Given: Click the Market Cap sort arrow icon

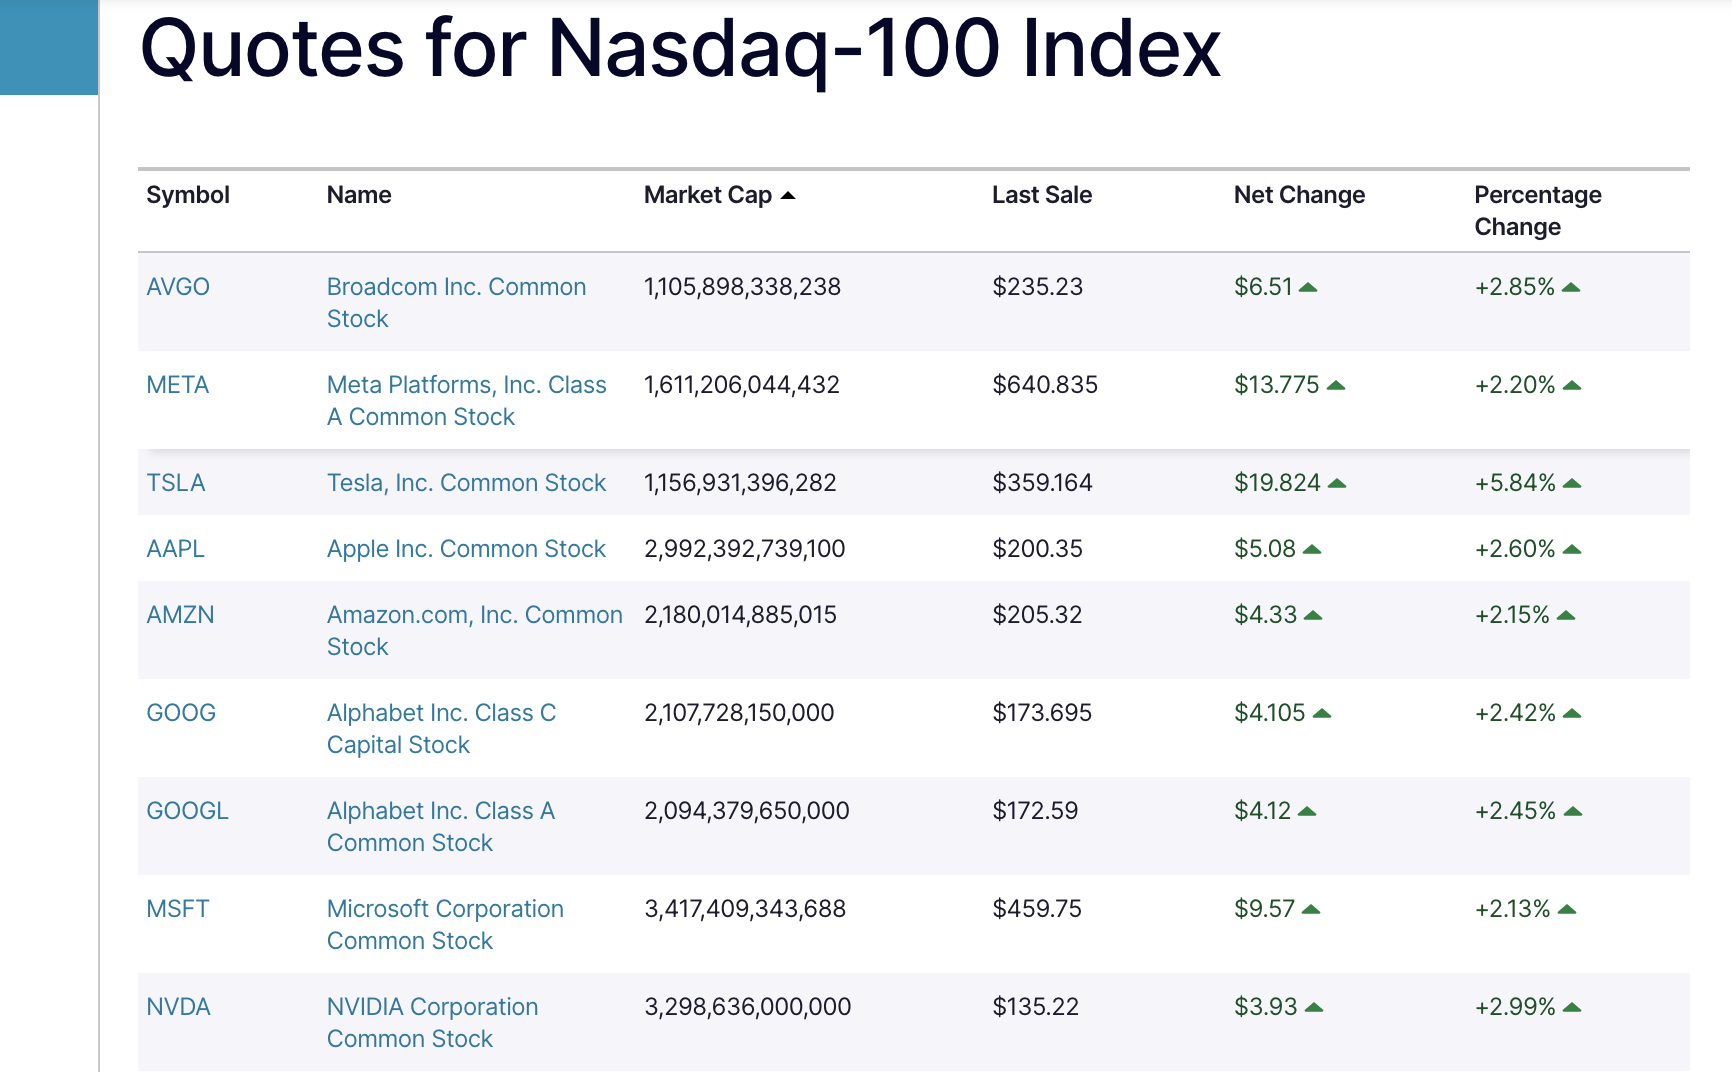Looking at the screenshot, I should pos(788,196).
